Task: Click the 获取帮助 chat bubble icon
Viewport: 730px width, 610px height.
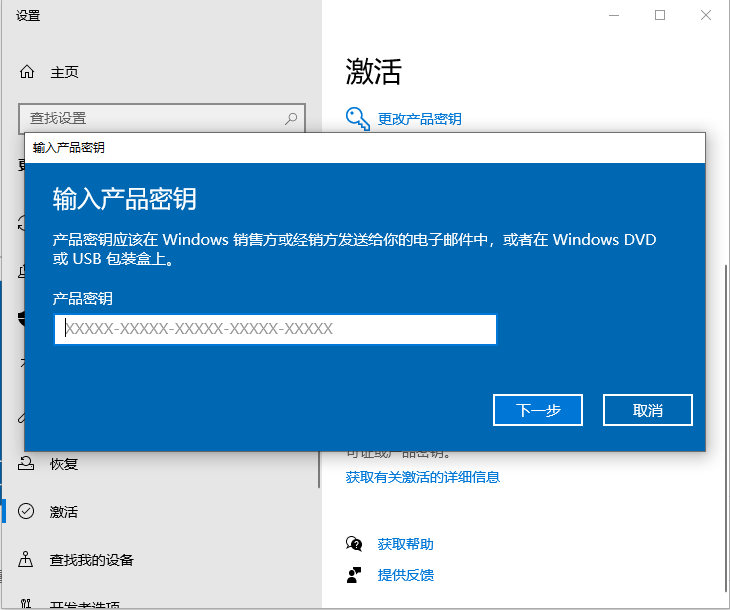Action: coord(354,544)
